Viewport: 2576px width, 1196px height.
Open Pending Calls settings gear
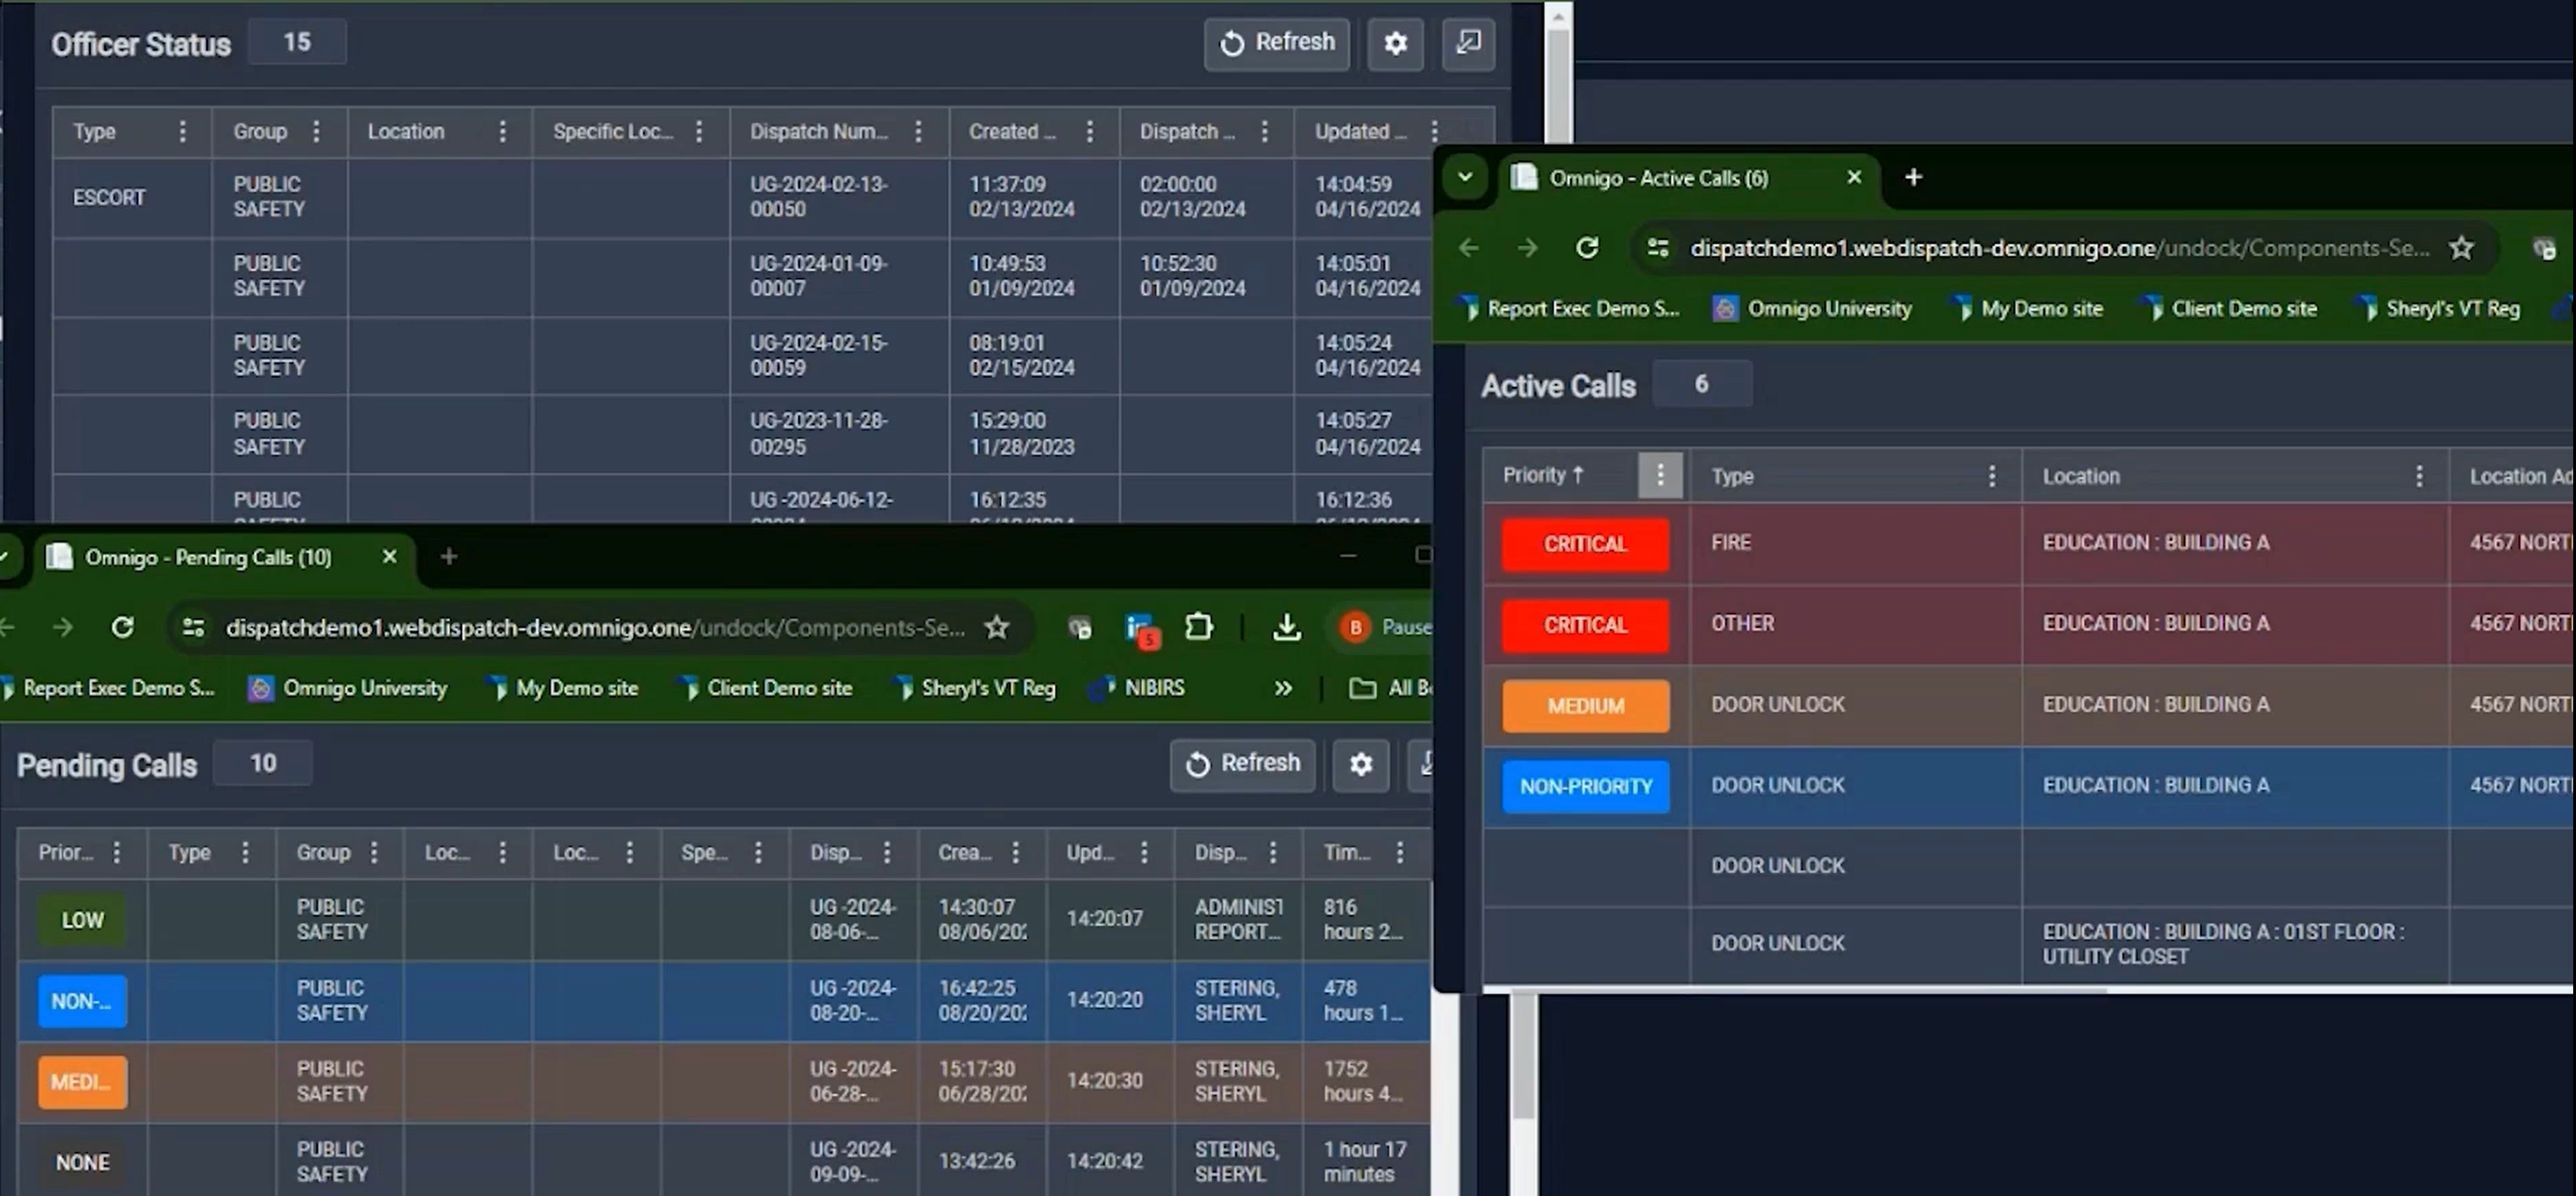[x=1360, y=764]
